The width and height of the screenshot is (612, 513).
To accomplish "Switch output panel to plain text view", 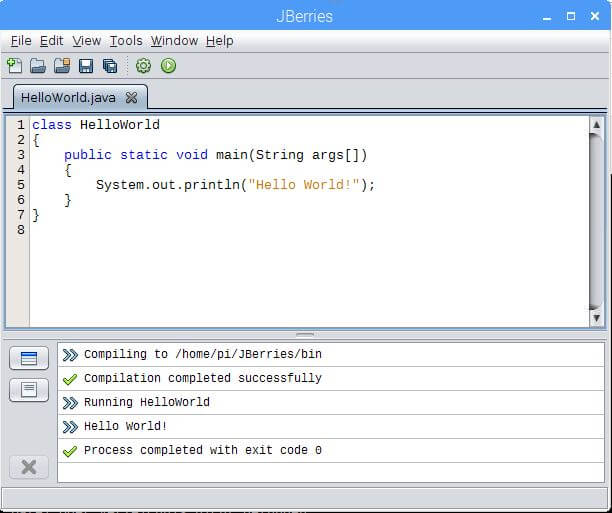I will (29, 389).
